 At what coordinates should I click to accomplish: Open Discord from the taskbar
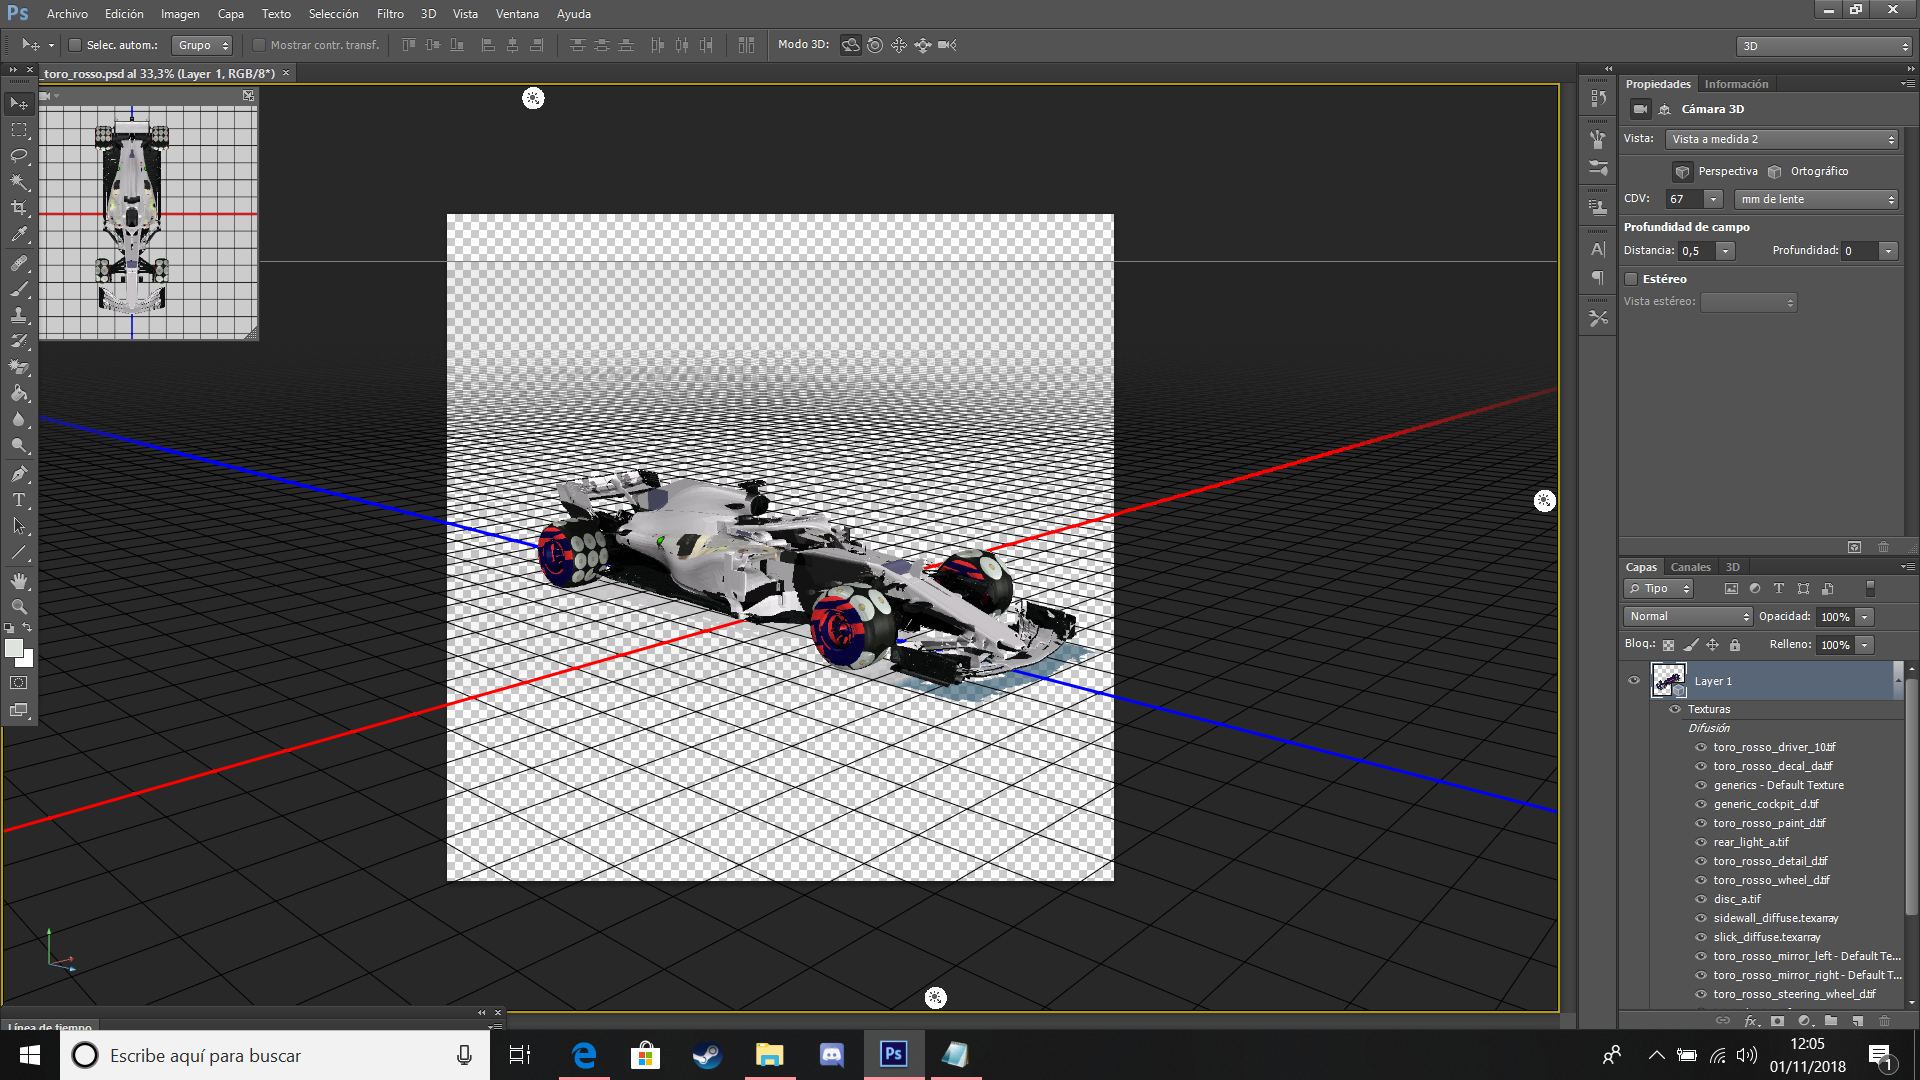click(x=831, y=1055)
